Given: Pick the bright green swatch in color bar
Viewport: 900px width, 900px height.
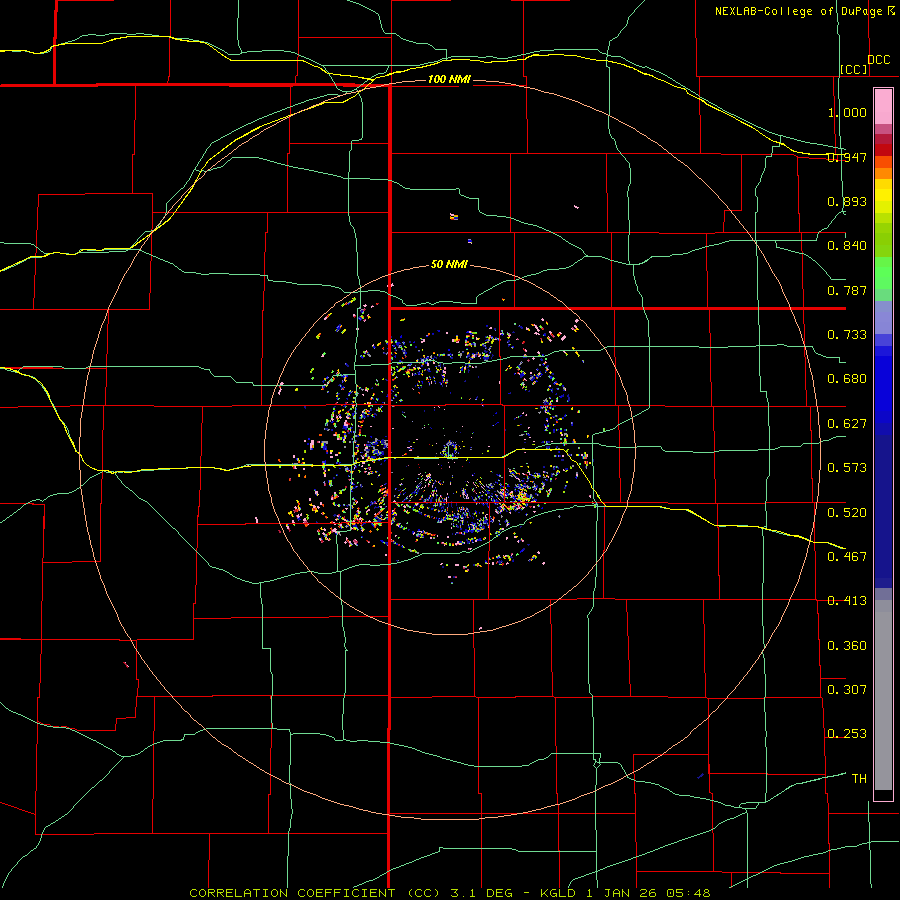Looking at the screenshot, I should coord(883,273).
